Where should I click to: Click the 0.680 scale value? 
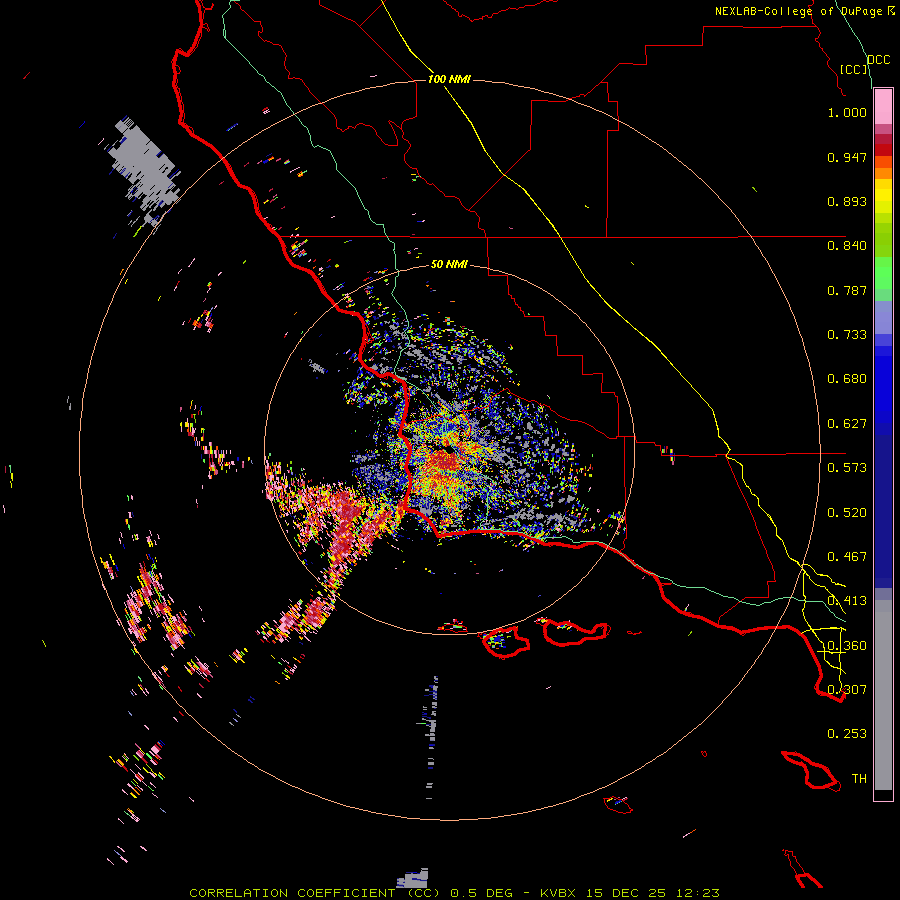(847, 379)
